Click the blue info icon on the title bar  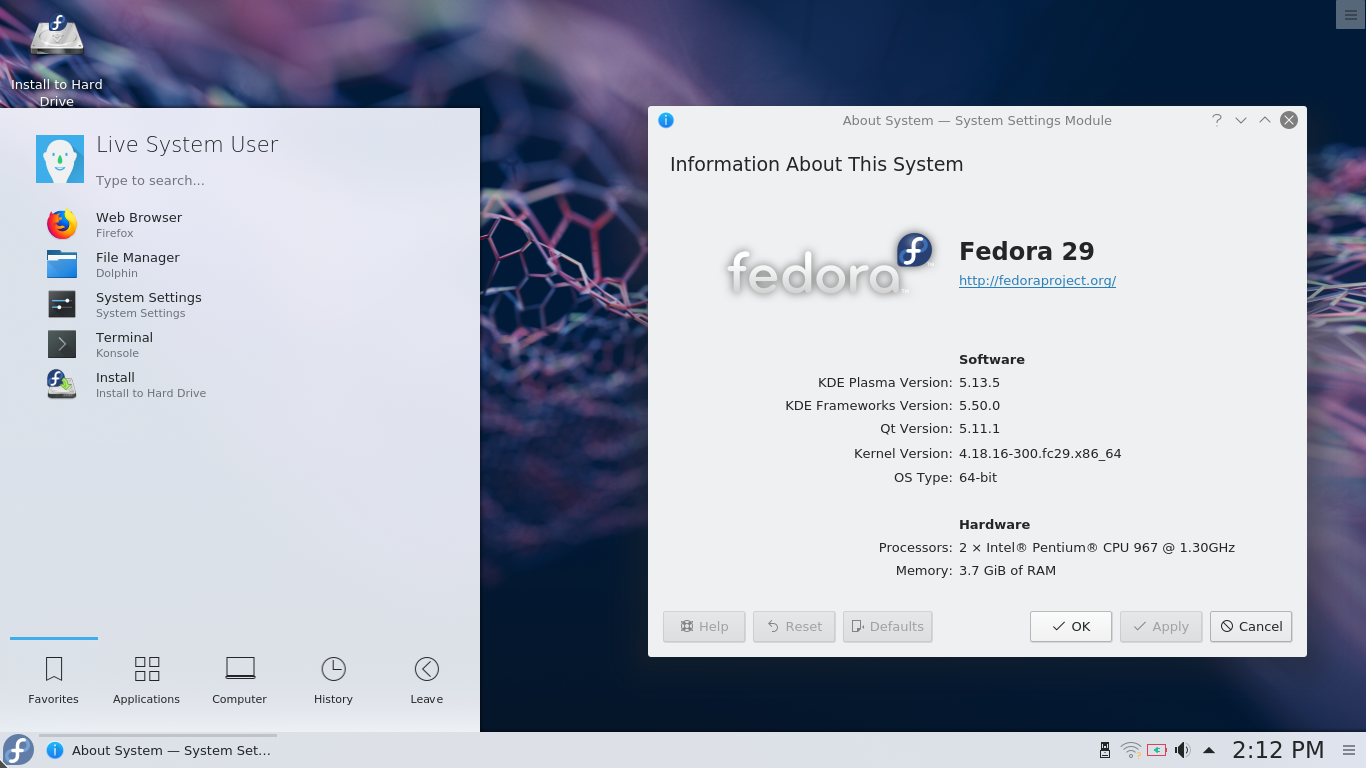[x=666, y=120]
